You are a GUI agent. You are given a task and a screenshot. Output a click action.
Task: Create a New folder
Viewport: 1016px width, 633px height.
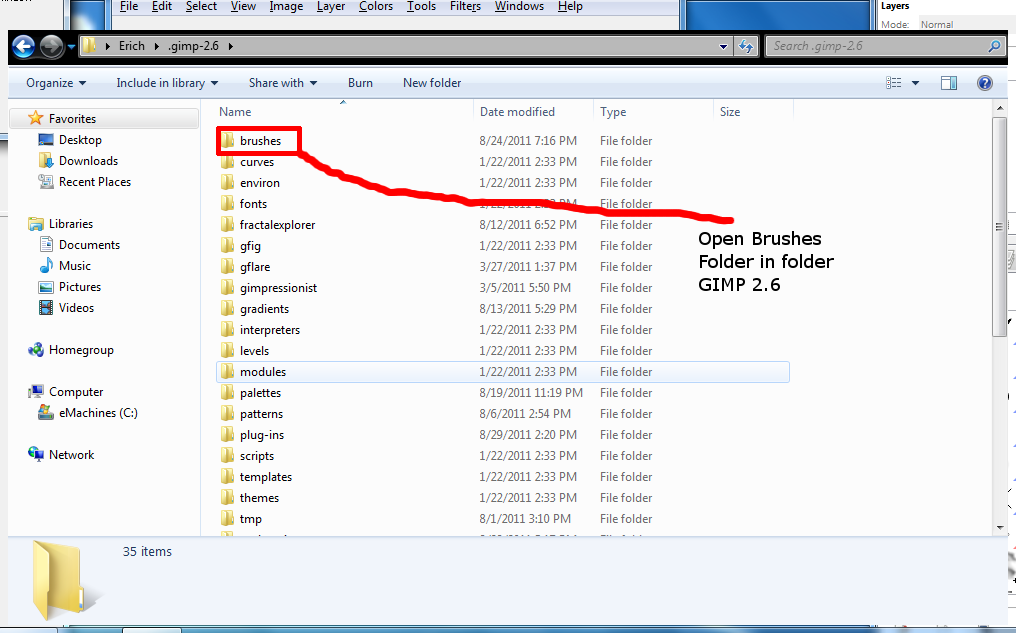point(432,83)
